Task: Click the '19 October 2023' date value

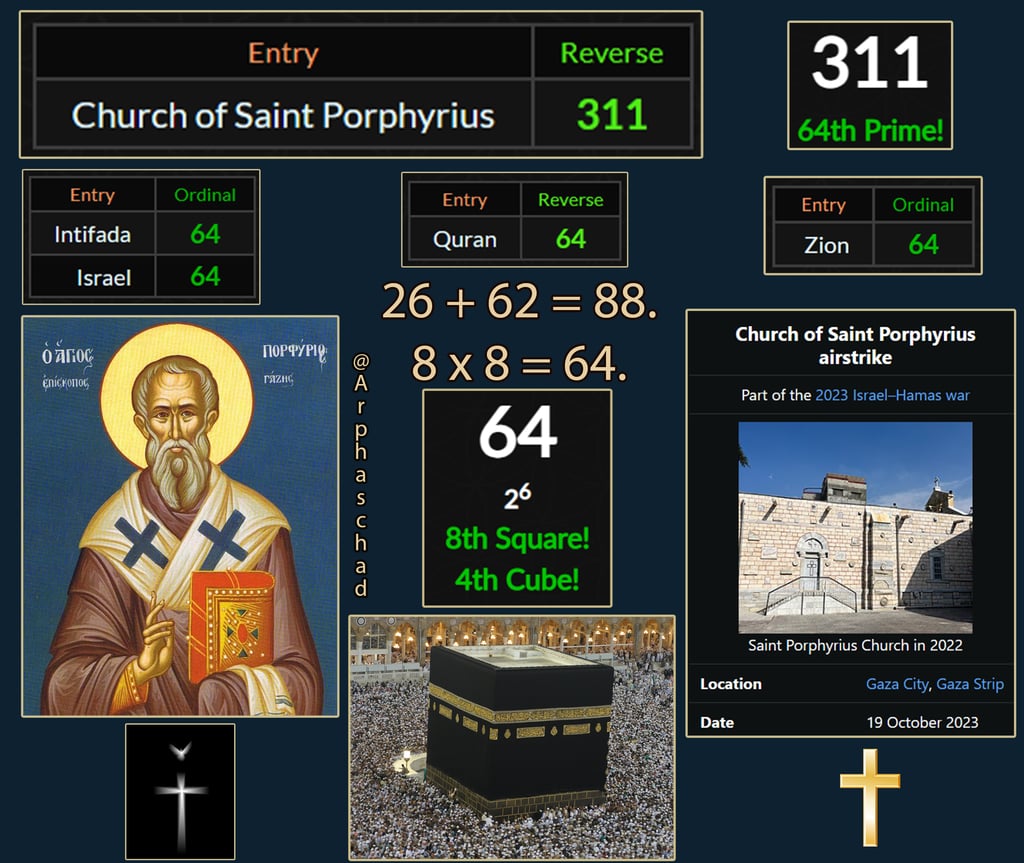Action: coord(922,723)
